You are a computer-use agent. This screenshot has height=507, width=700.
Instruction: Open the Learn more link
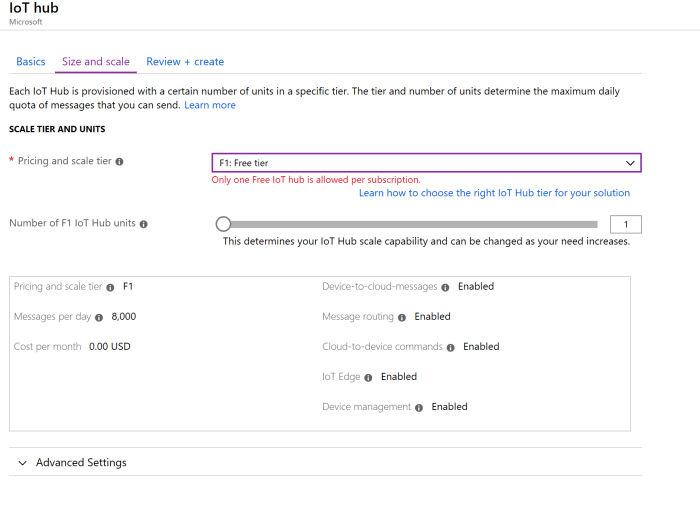(210, 105)
